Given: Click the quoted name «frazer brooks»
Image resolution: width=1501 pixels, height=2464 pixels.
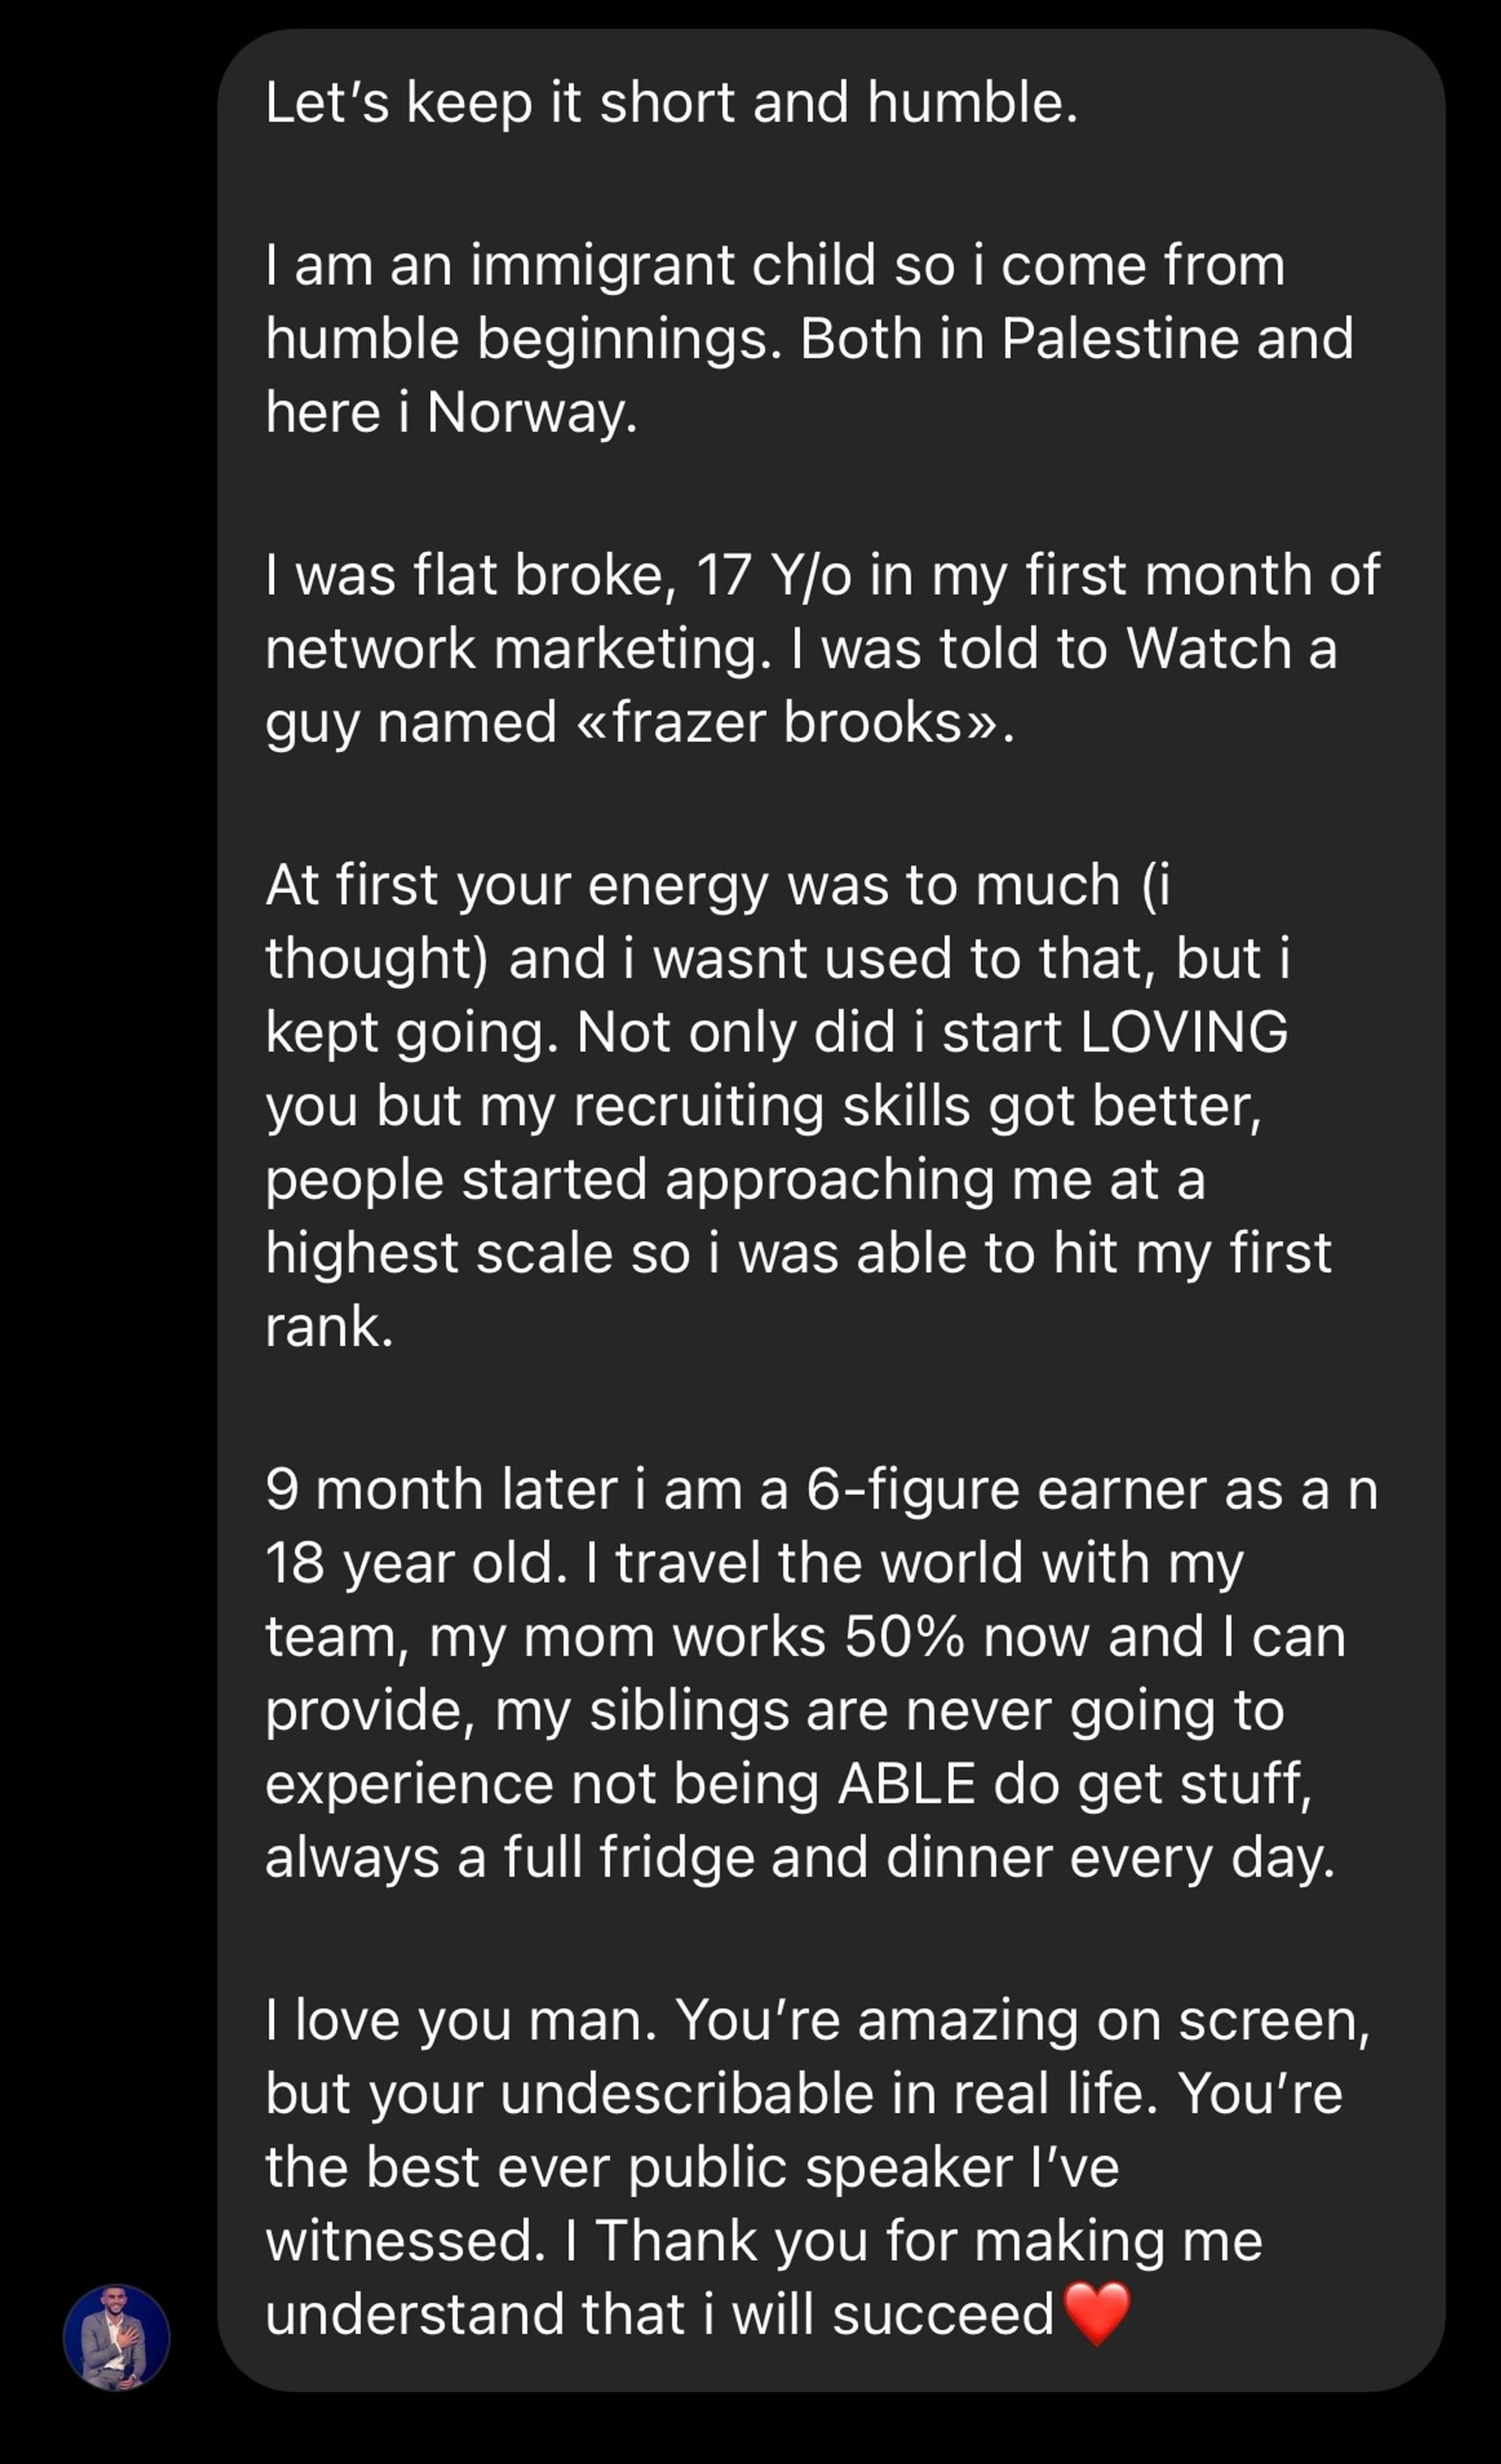Looking at the screenshot, I should pos(788,722).
